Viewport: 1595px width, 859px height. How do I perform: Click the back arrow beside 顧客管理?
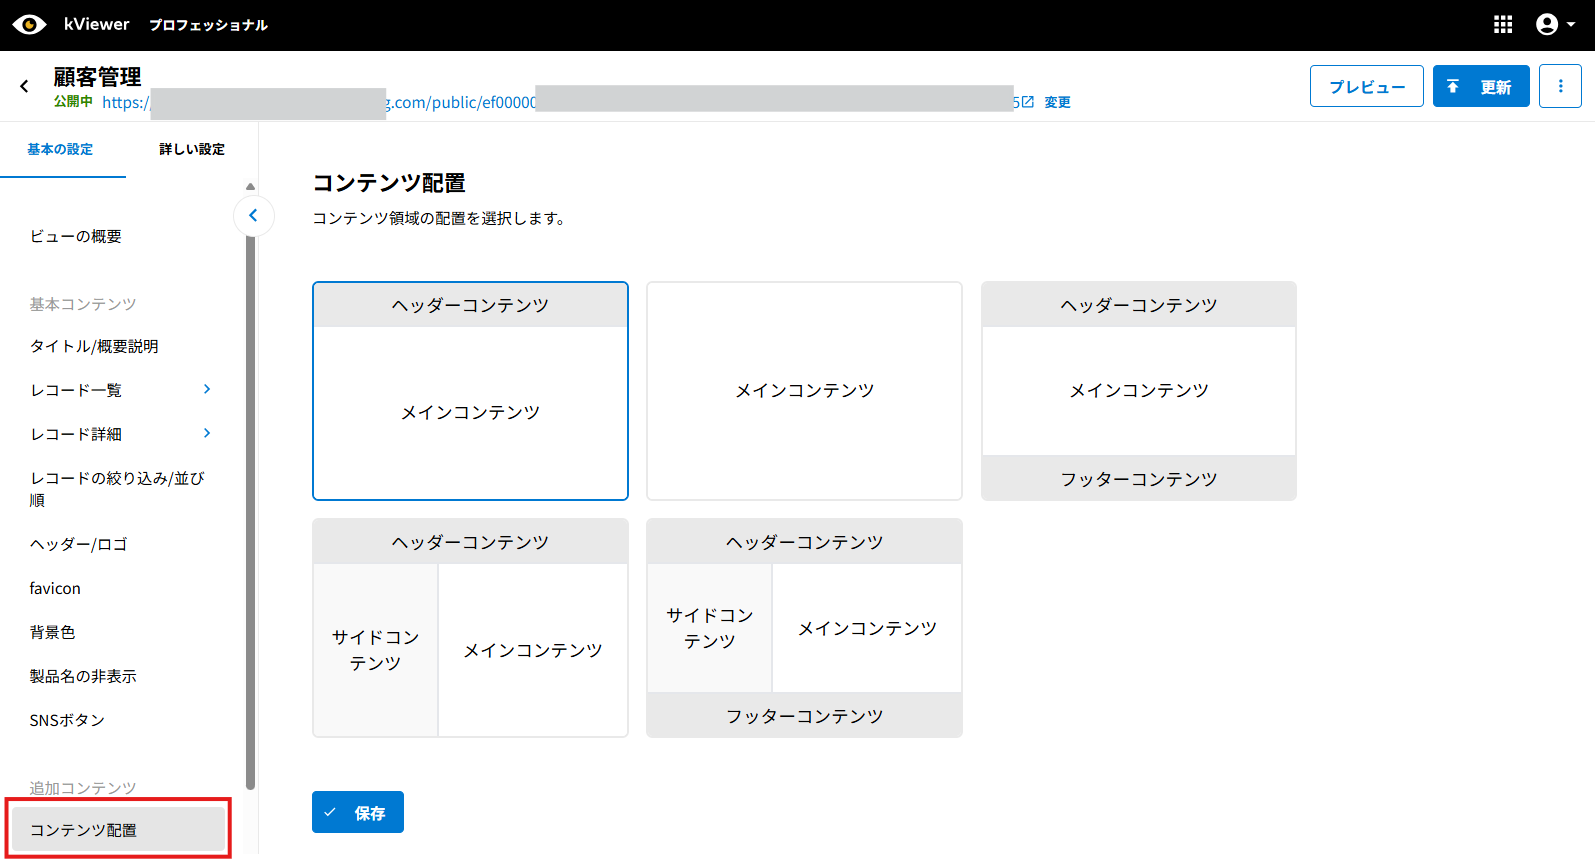pos(24,87)
